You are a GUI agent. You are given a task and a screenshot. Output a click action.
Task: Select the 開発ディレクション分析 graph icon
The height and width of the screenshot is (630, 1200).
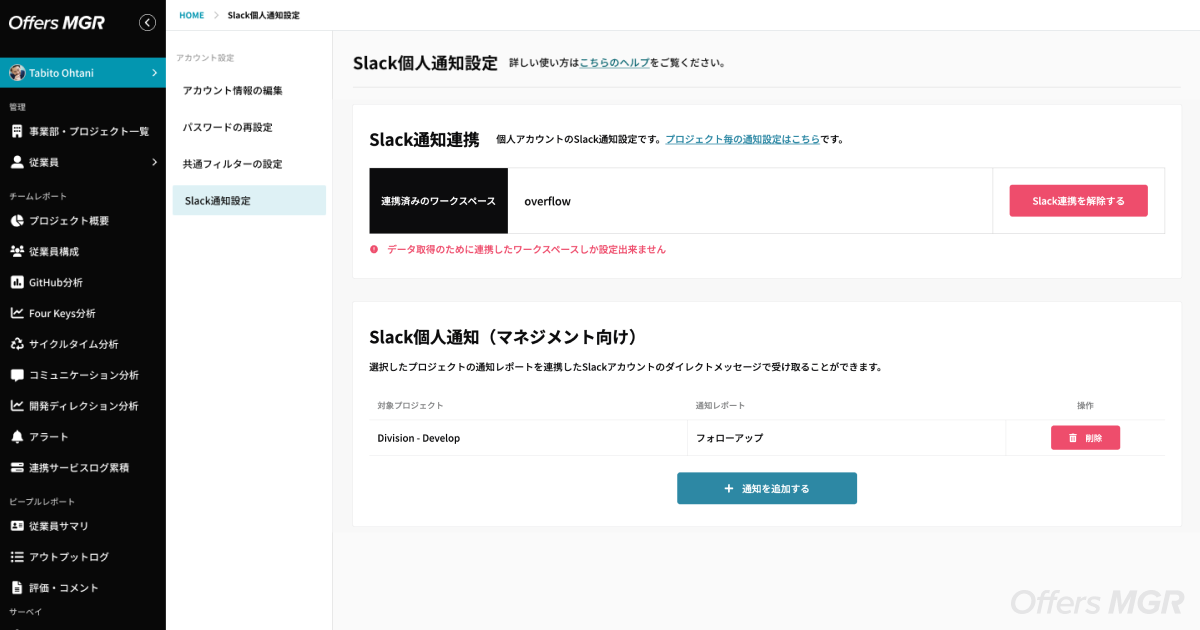pyautogui.click(x=14, y=406)
